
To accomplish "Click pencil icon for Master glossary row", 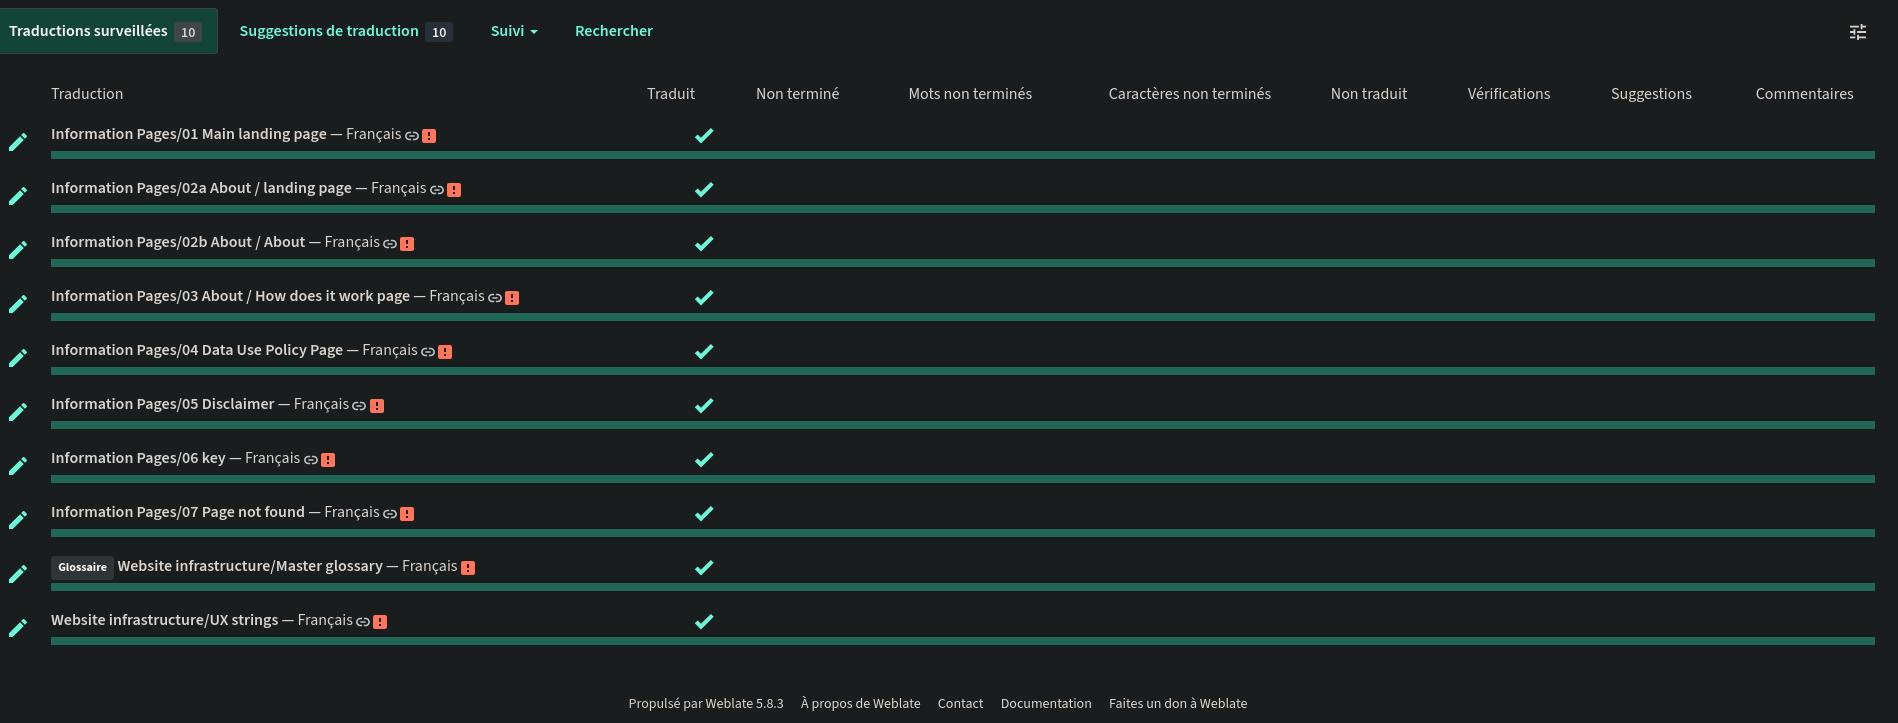I will (18, 574).
